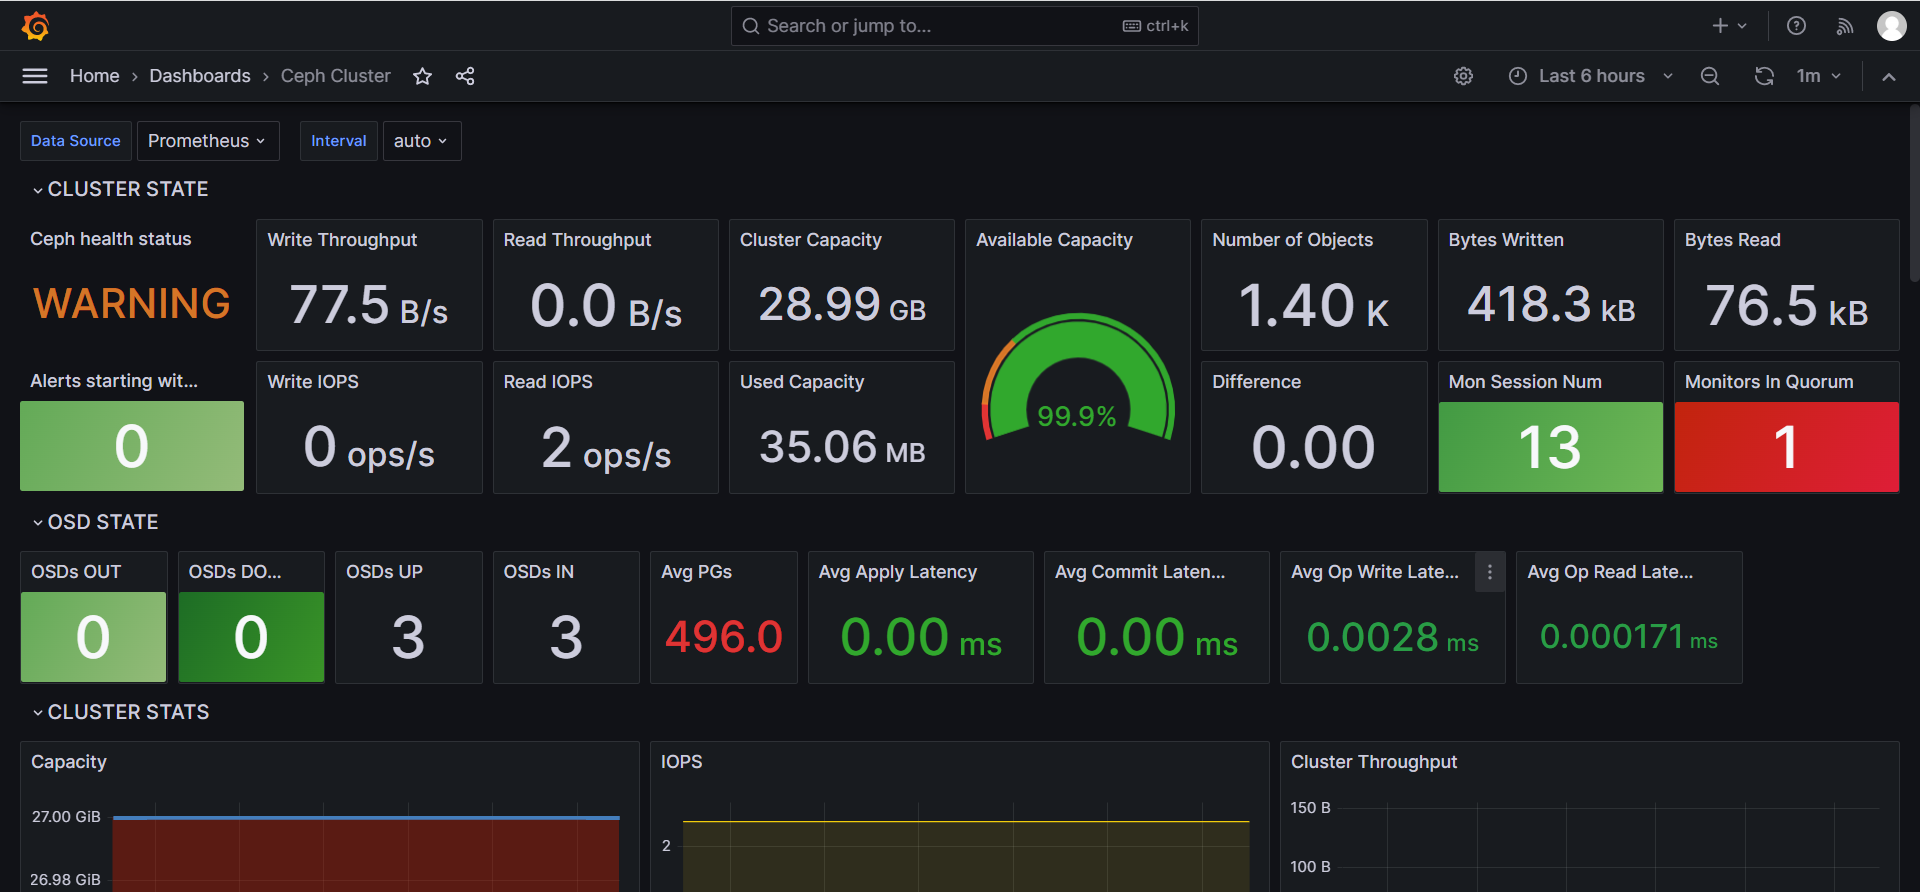
Task: Collapse the CLUSTER STATE row
Action: [120, 189]
